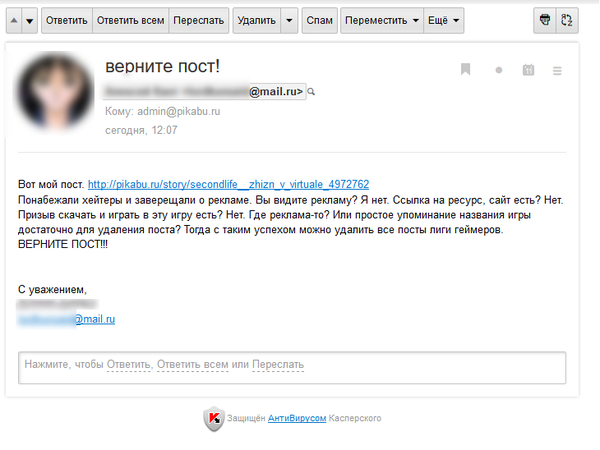This screenshot has width=600, height=450.
Task: Click search icon next to sender address
Action: 312,91
